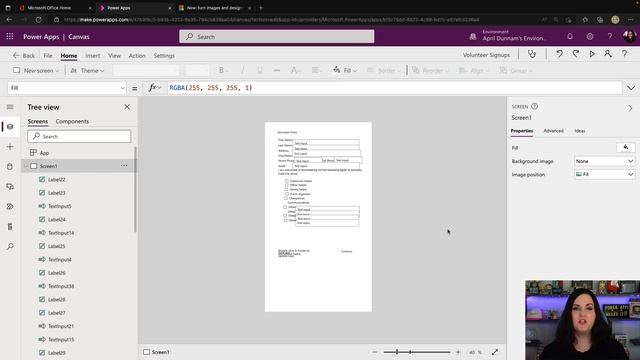Viewport: 640px width, 360px height.
Task: Open the Image position dropdown
Action: pyautogui.click(x=604, y=174)
